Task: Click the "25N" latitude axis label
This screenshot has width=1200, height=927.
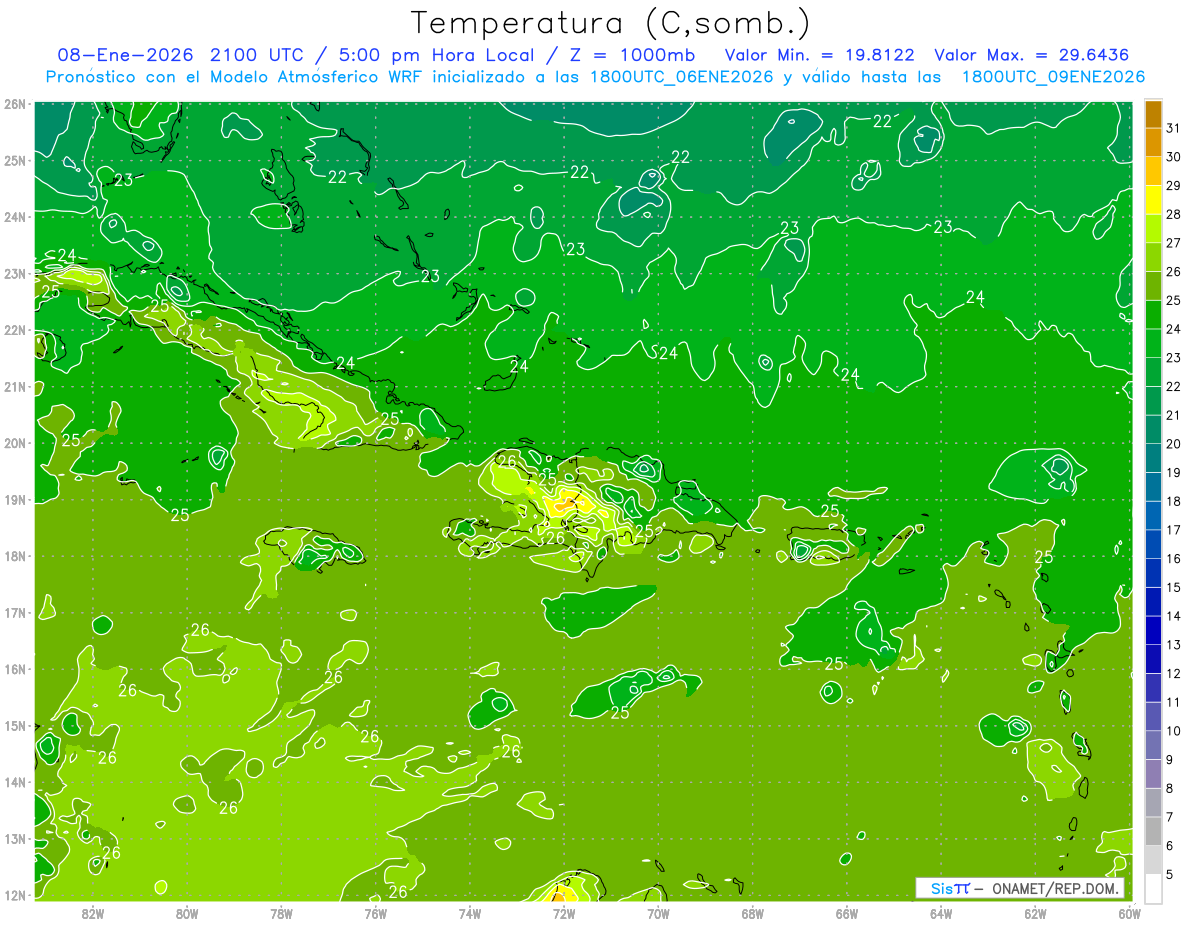Action: tap(14, 160)
